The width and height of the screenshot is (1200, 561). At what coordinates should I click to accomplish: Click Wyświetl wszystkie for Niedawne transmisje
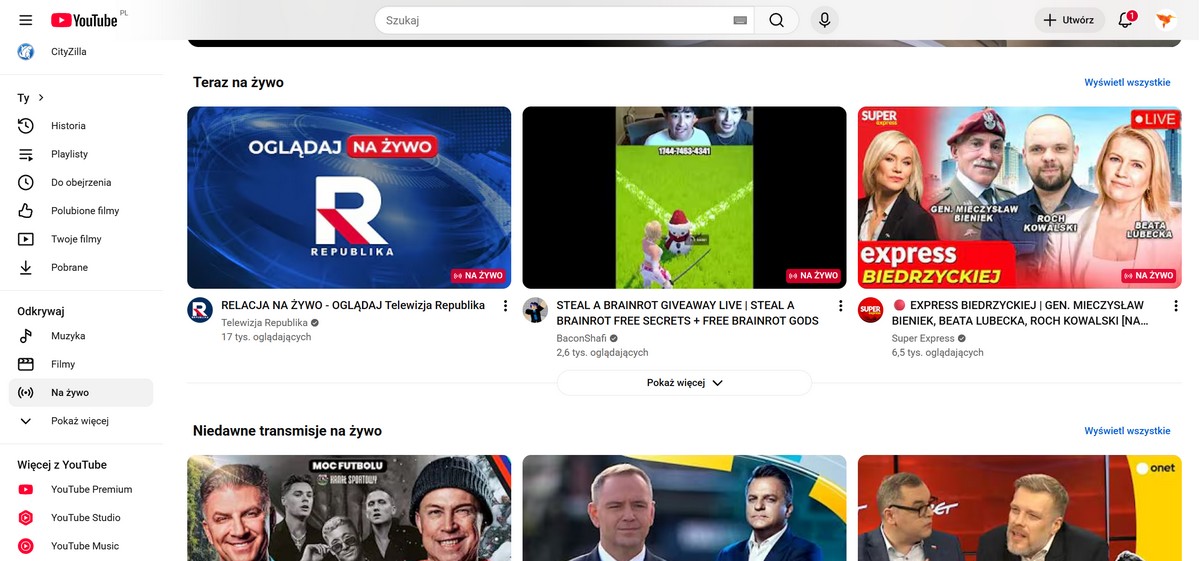pos(1127,431)
